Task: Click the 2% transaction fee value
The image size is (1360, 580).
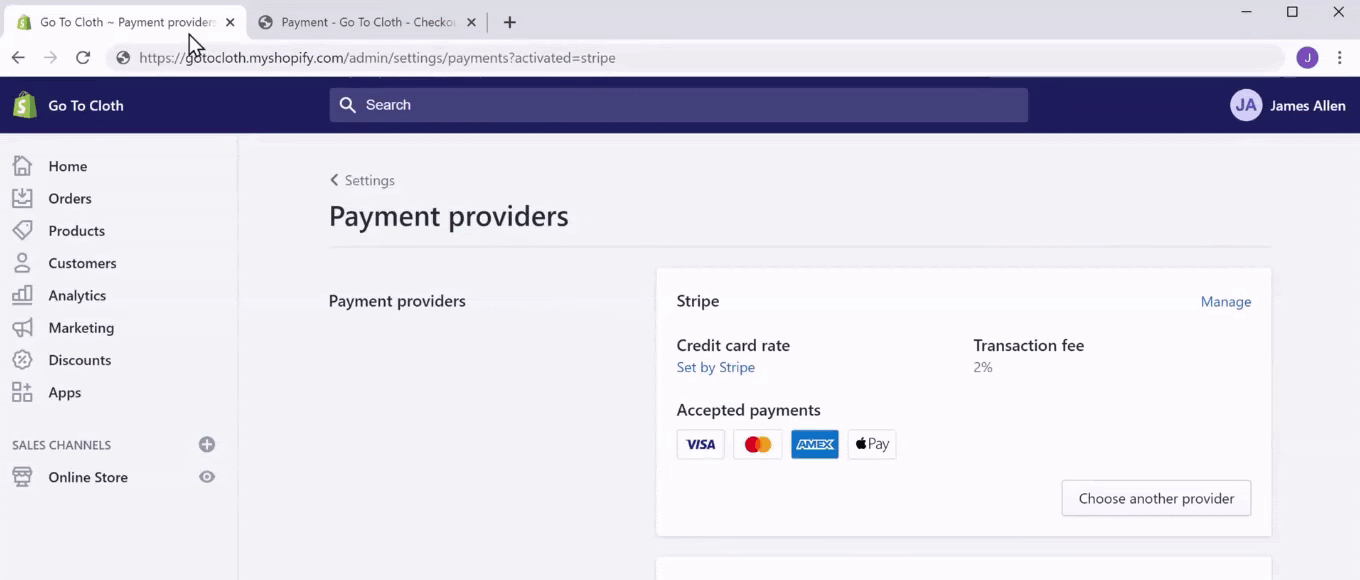Action: (983, 367)
